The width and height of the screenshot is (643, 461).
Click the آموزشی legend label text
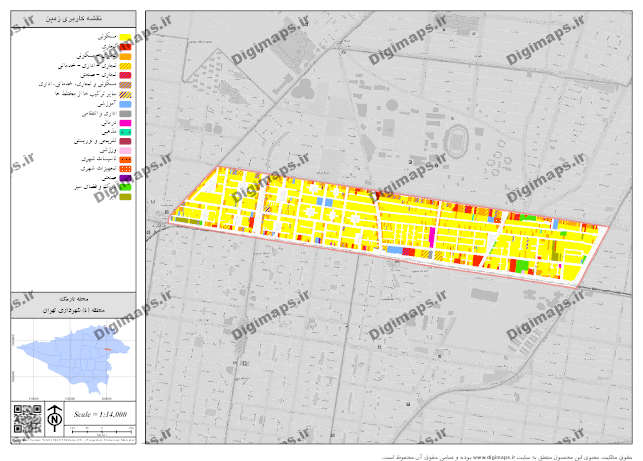[x=107, y=104]
